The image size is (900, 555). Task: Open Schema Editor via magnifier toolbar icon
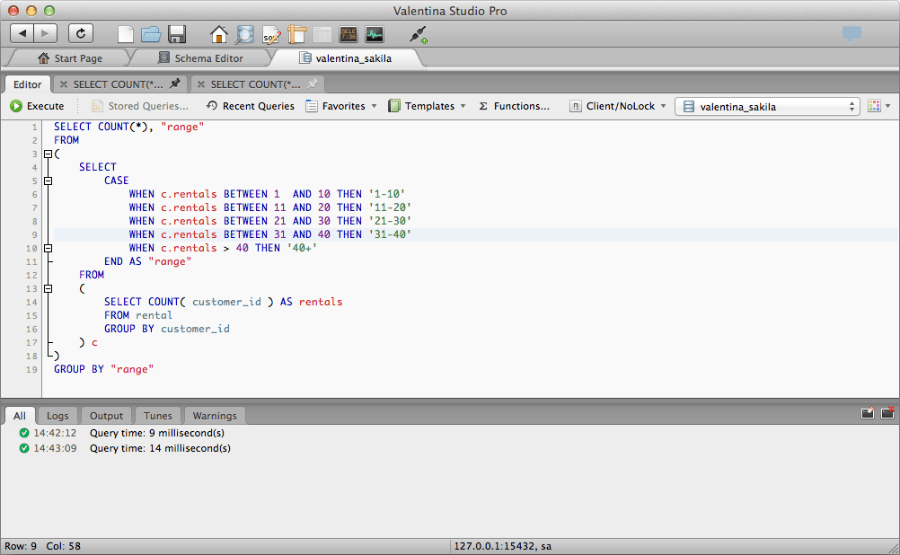[x=245, y=34]
